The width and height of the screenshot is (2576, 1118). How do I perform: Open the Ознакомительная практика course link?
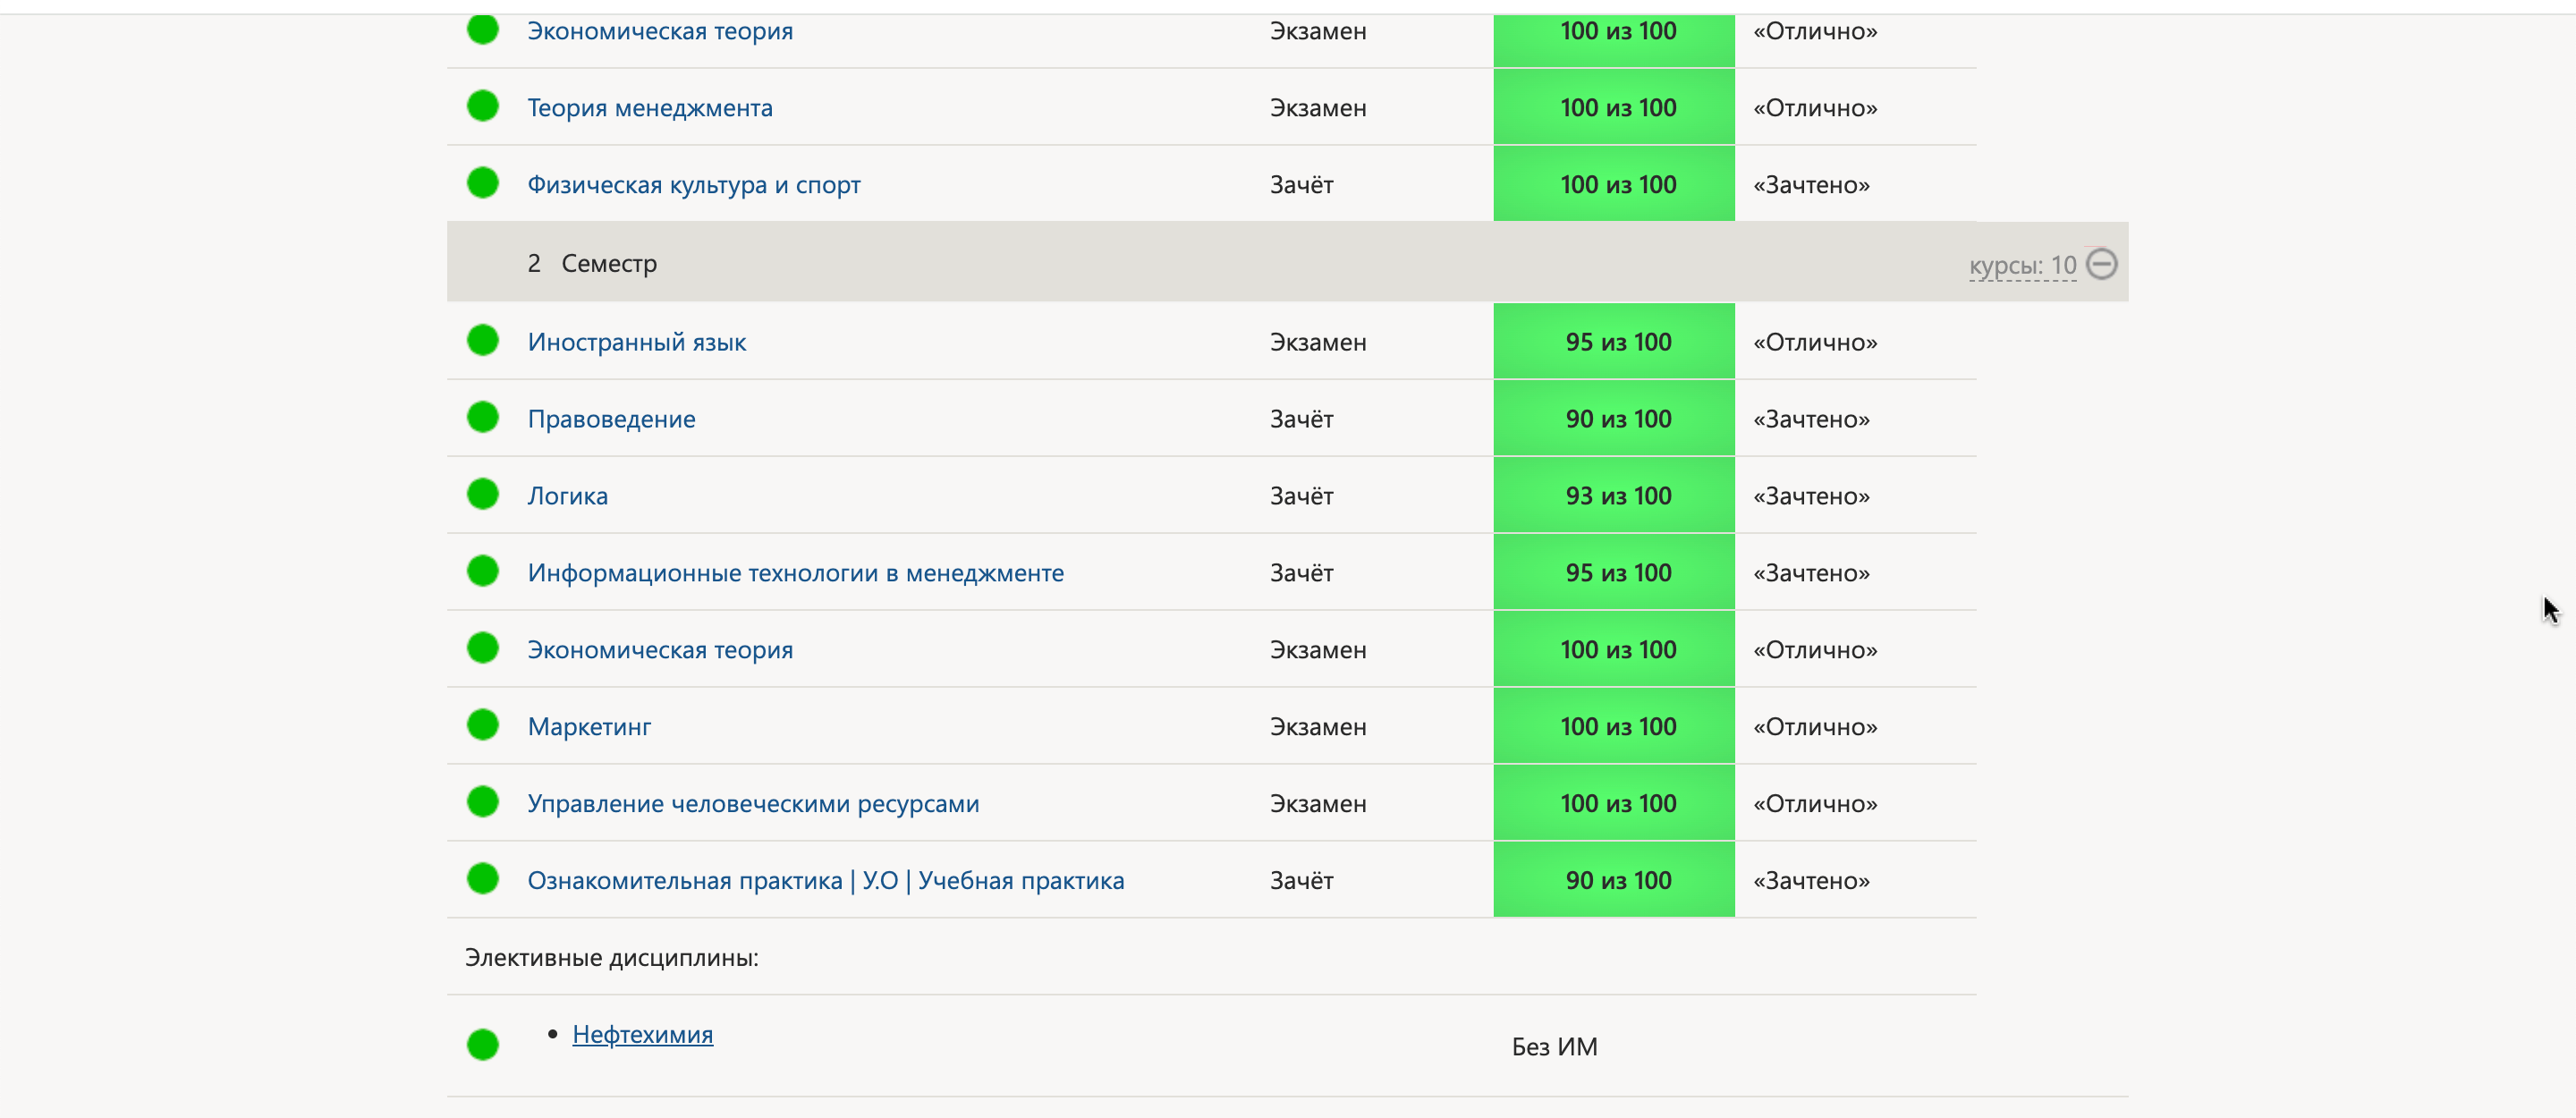point(825,881)
